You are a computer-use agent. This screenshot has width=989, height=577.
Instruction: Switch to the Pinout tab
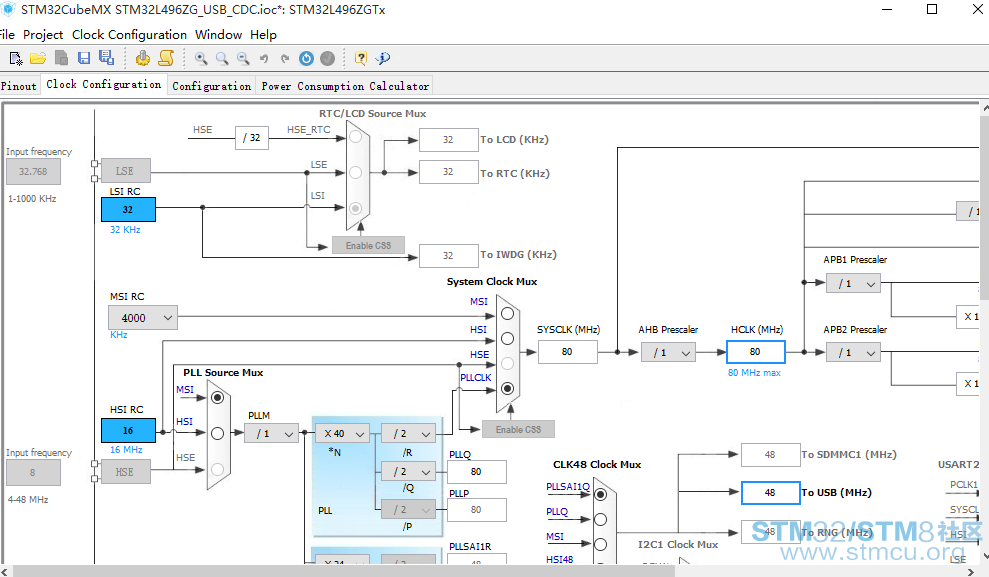[x=19, y=86]
